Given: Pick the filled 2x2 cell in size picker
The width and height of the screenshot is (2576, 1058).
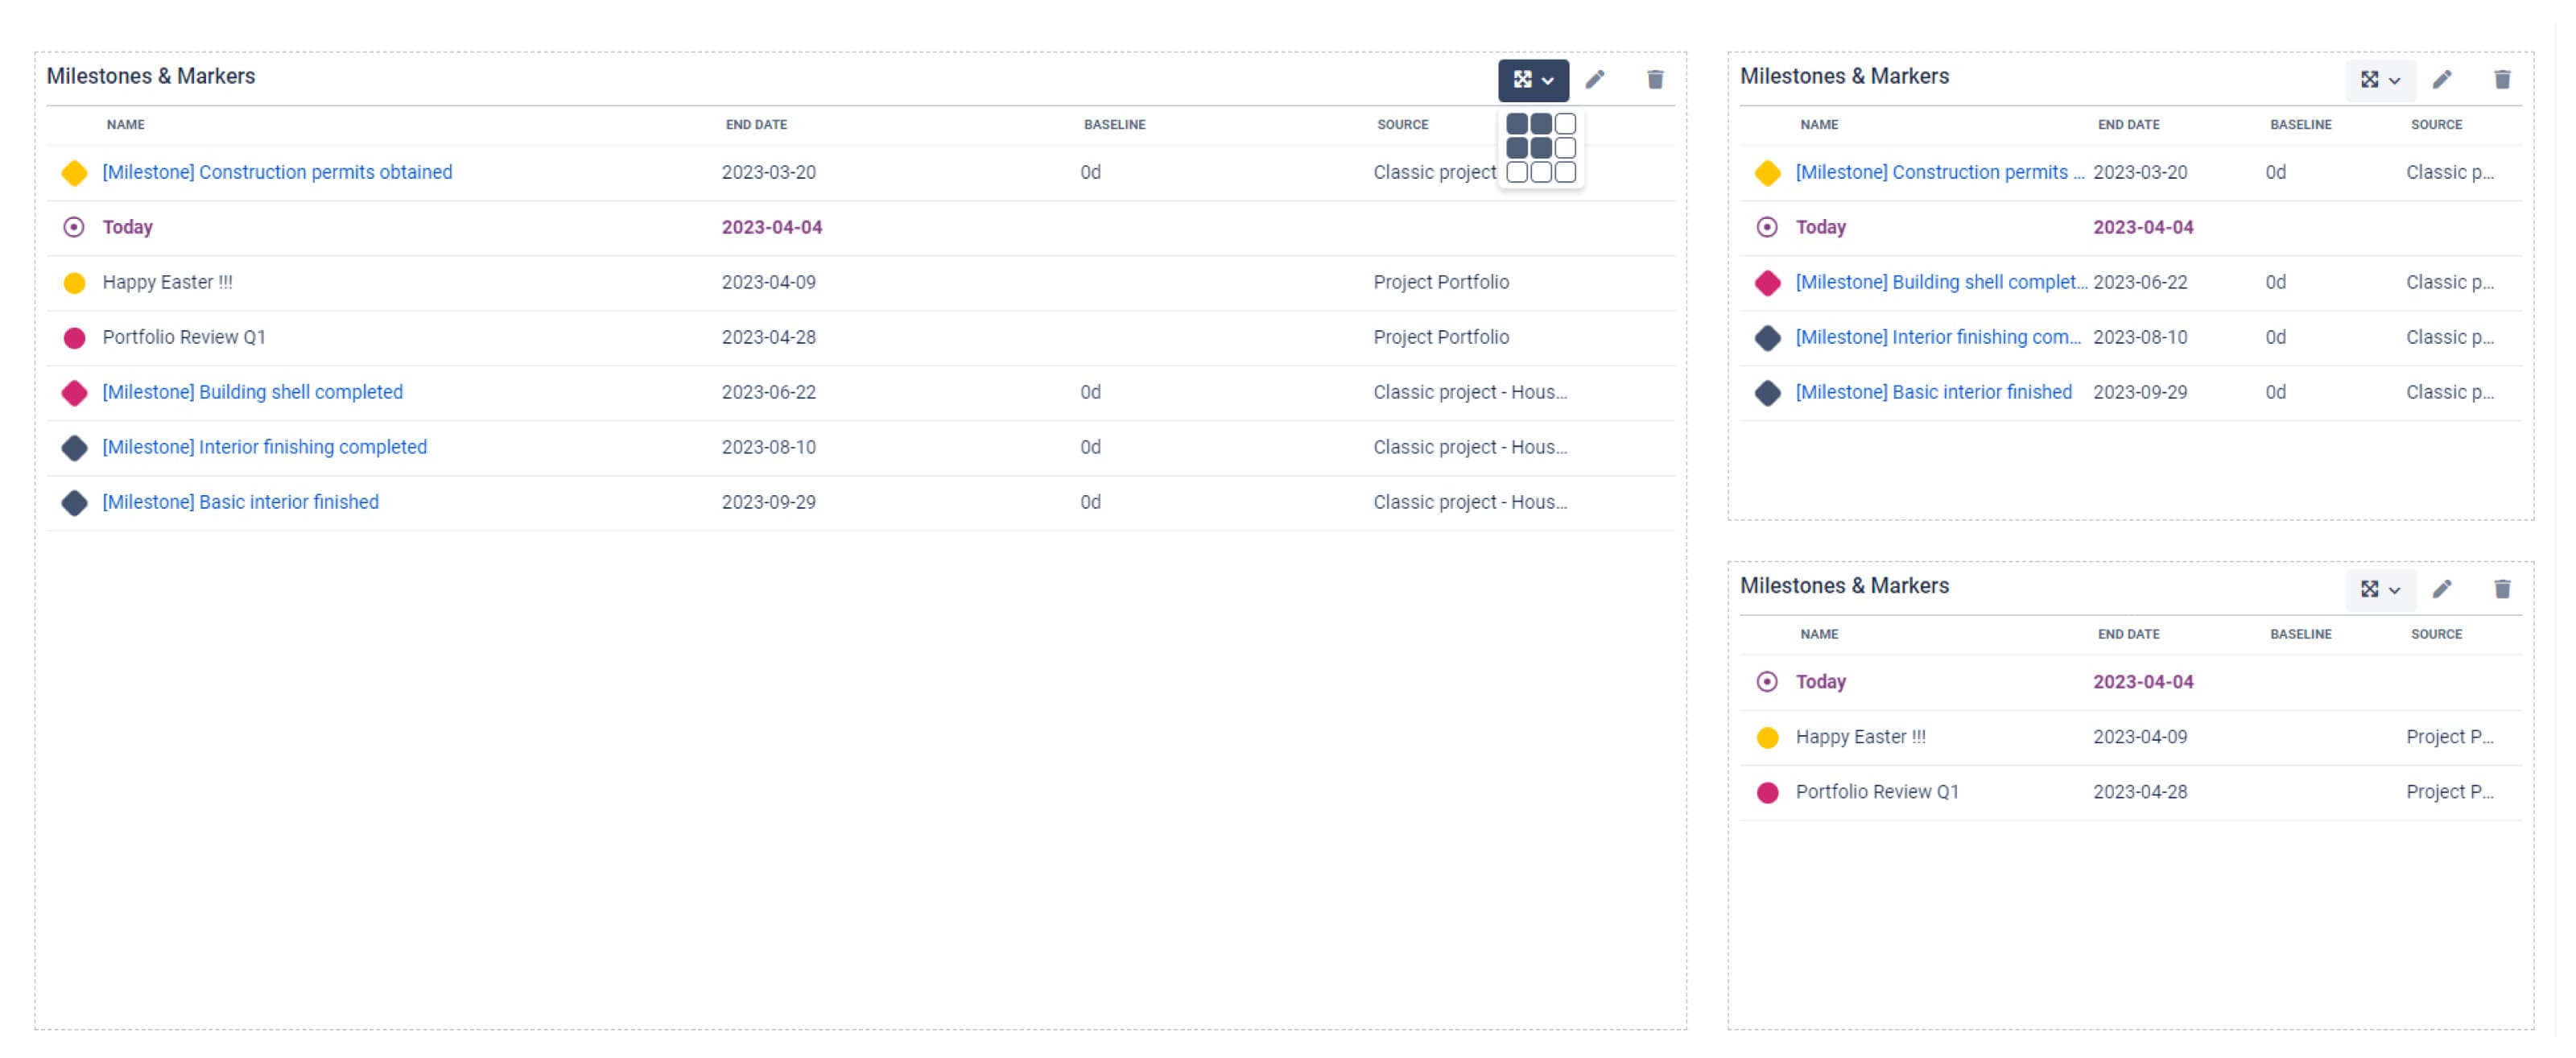Looking at the screenshot, I should pyautogui.click(x=1541, y=148).
